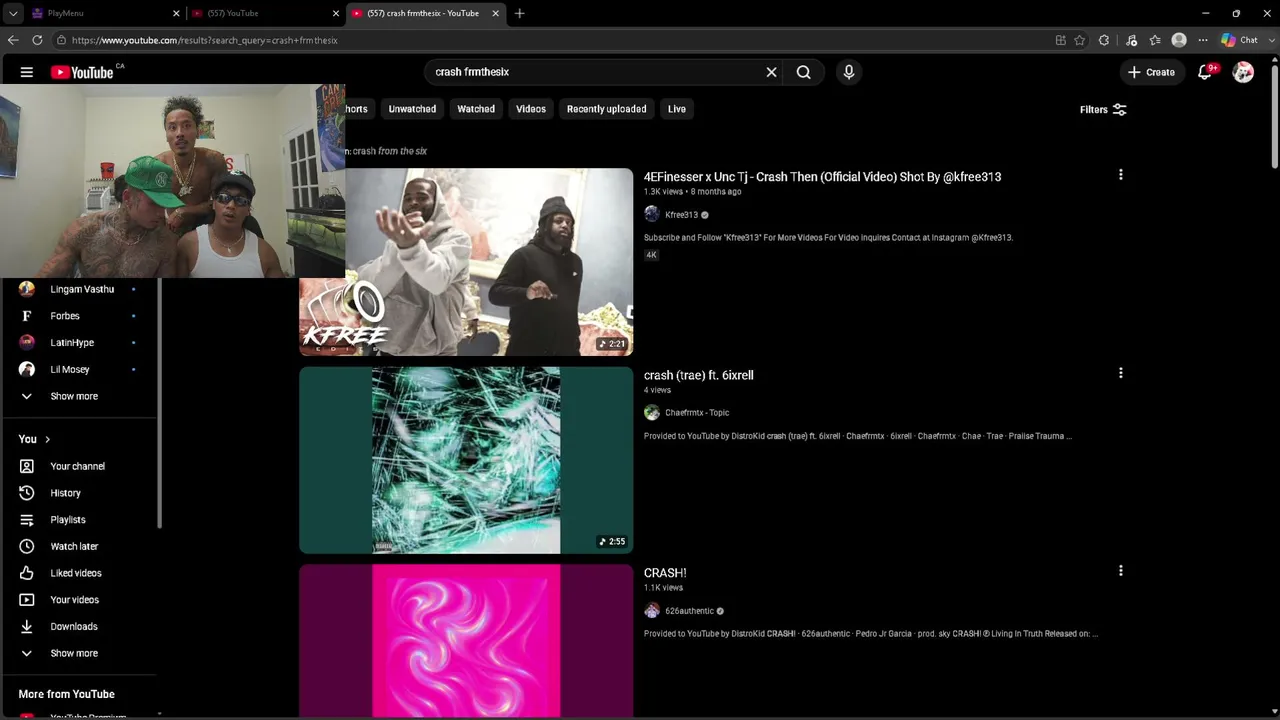Open the 626authentic channel avatar
Viewport: 1280px width, 720px height.
tap(652, 611)
